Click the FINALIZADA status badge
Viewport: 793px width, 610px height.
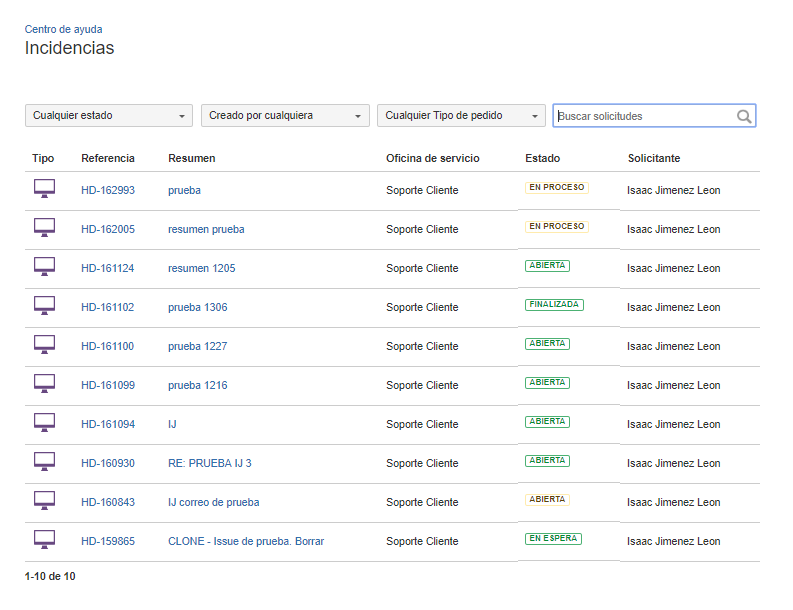click(x=554, y=304)
